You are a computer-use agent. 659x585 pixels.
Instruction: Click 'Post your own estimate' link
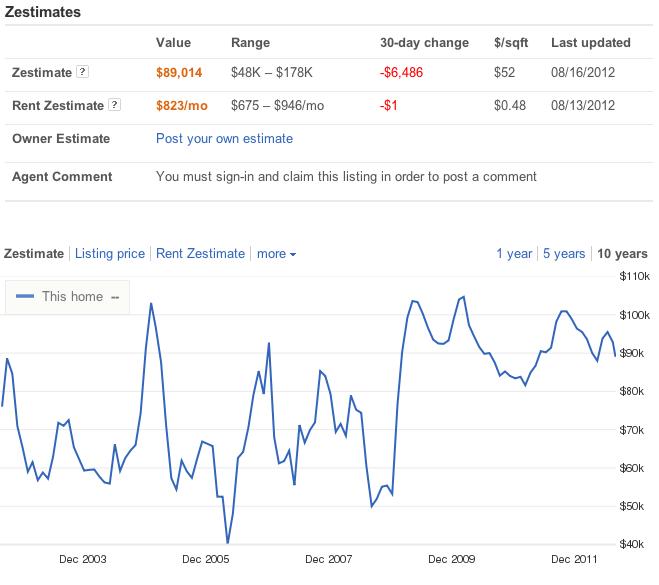coord(224,139)
